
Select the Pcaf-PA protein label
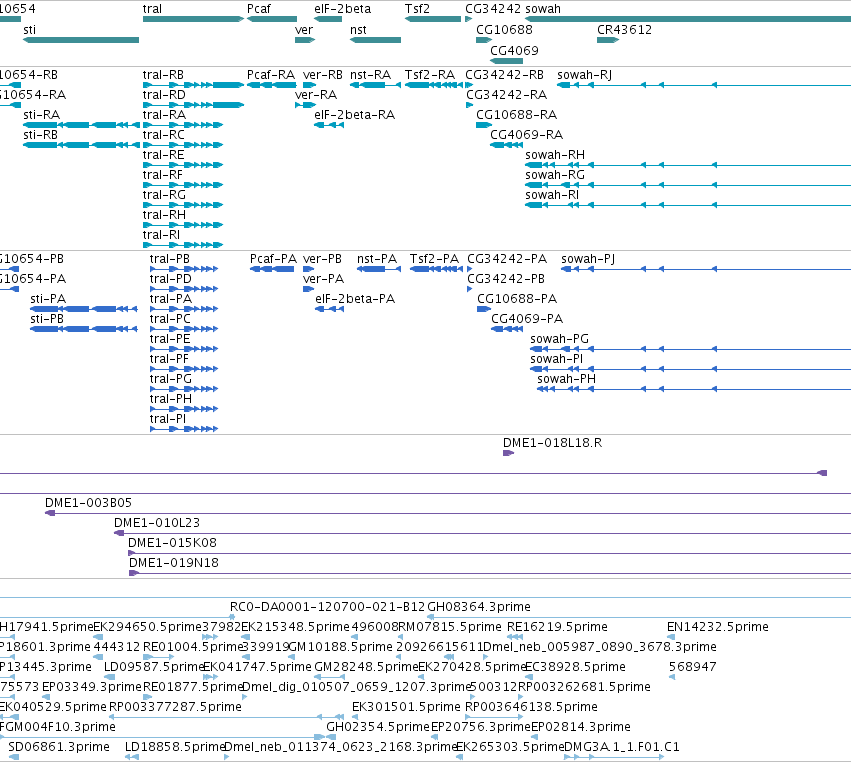tap(273, 258)
